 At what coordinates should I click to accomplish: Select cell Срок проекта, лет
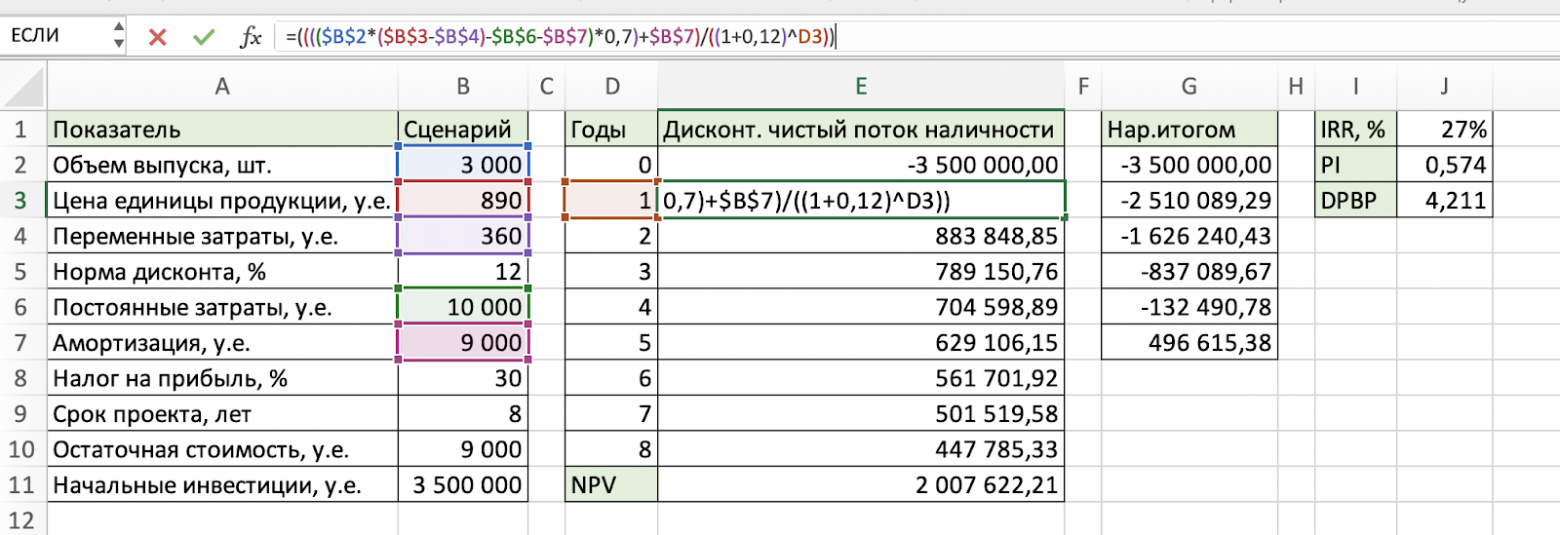(x=222, y=415)
